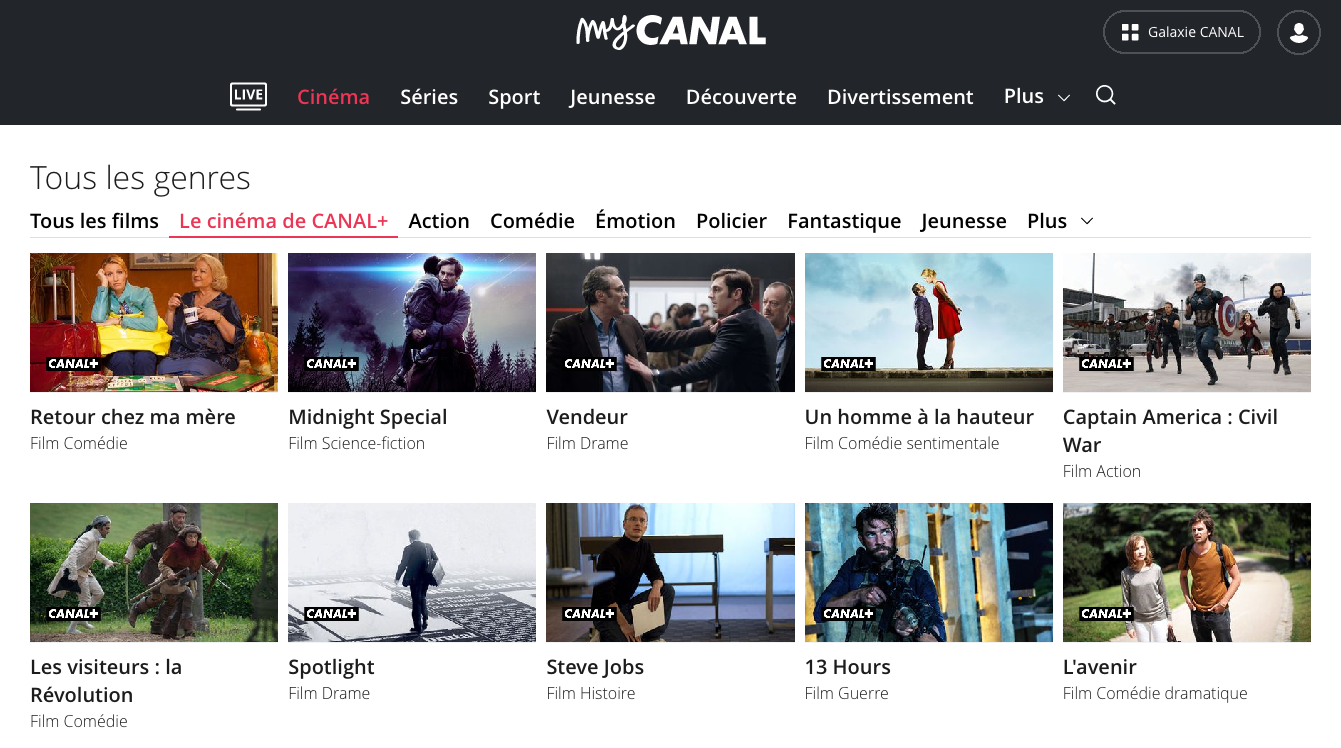1341x748 pixels.
Task: Click the Retour chez ma mère title
Action: (133, 417)
